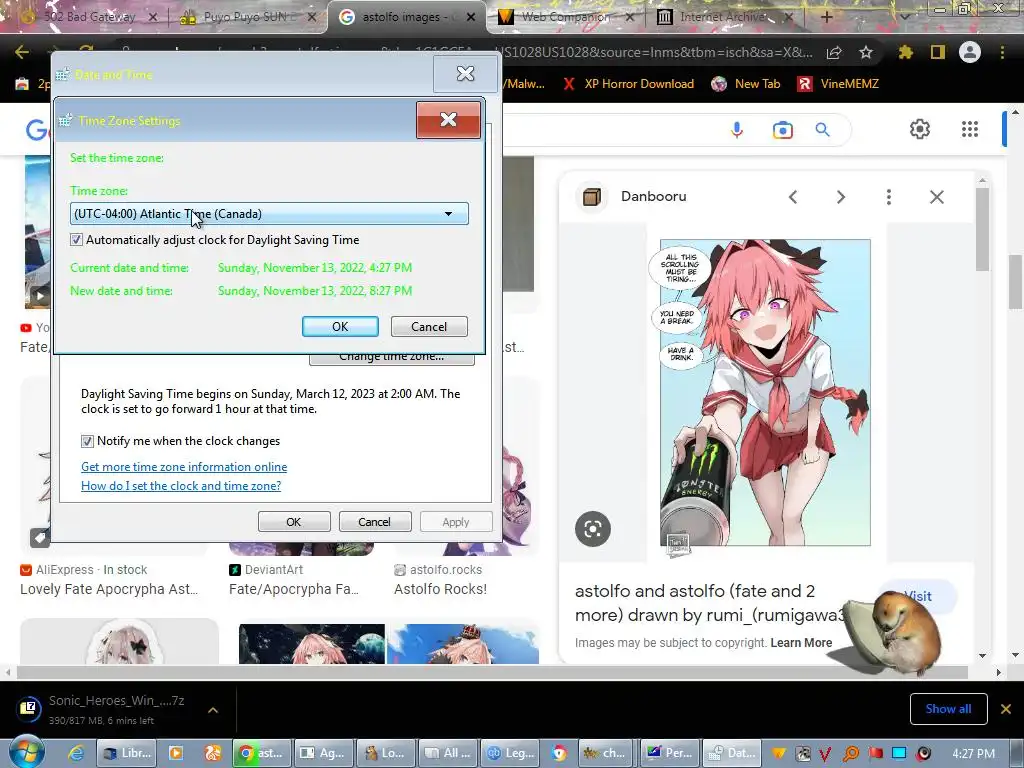Switch to the Internet Archive tab
This screenshot has width=1024, height=768.
[724, 17]
